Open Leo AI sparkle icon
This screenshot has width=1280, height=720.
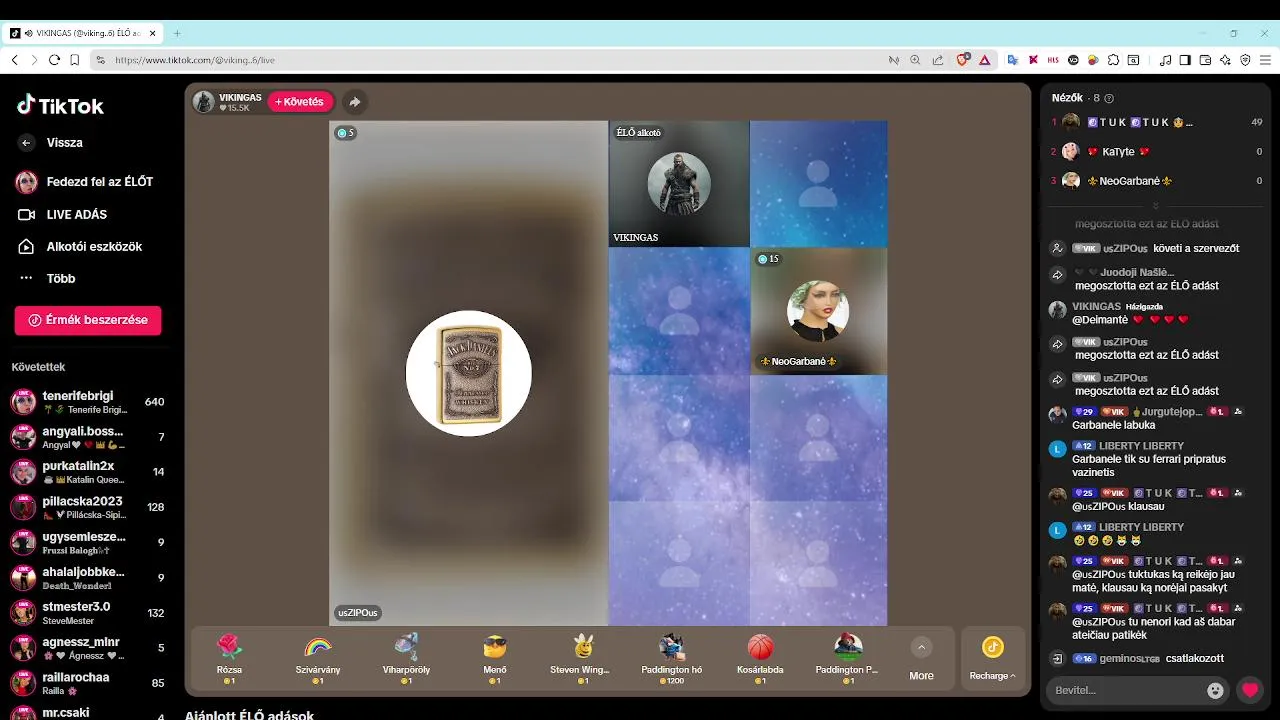[1225, 60]
